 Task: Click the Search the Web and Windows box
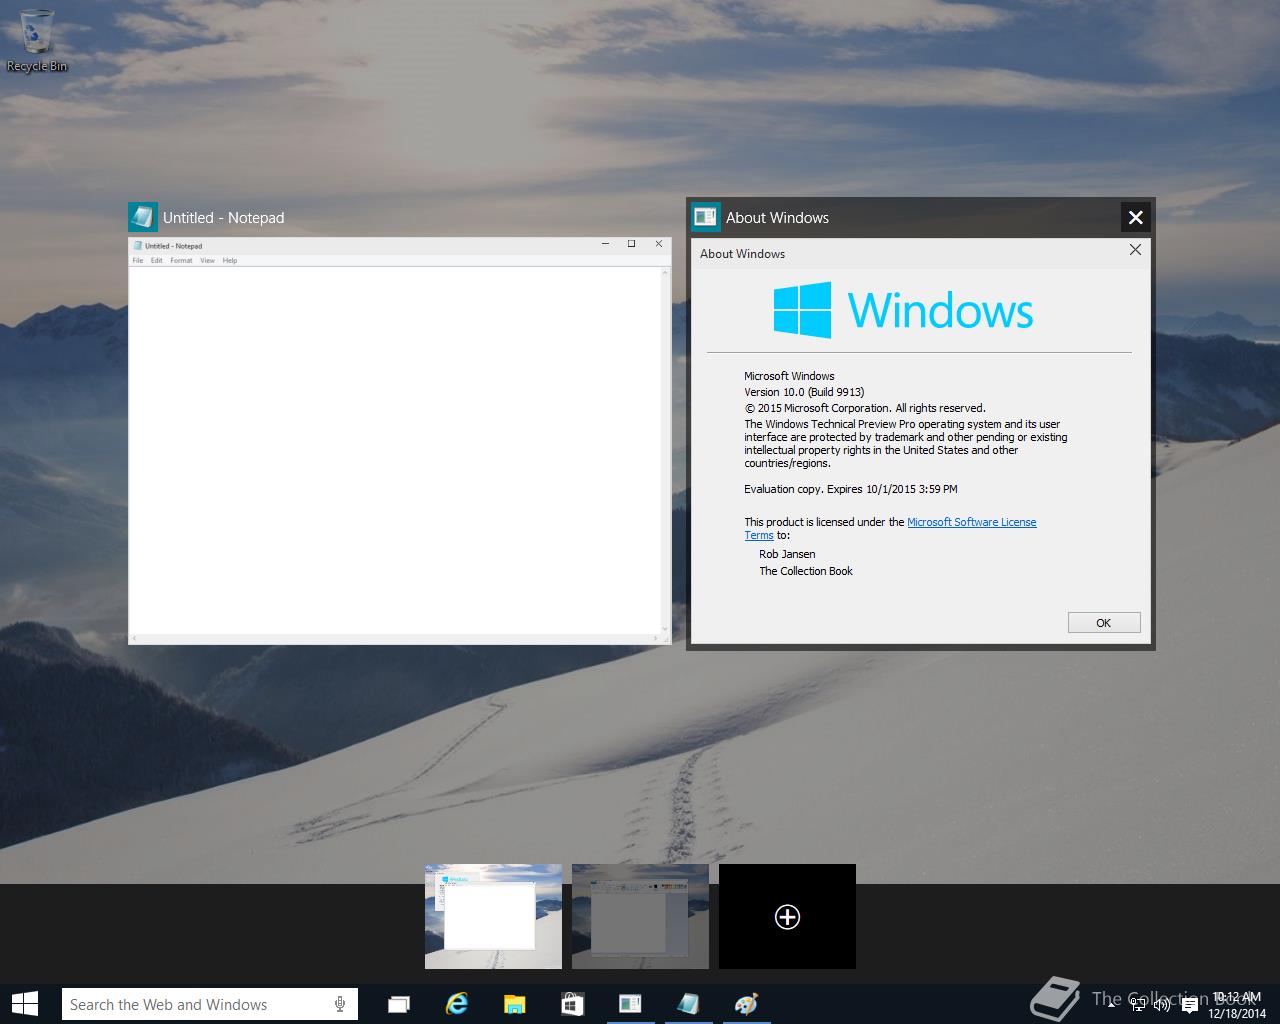[x=210, y=1004]
